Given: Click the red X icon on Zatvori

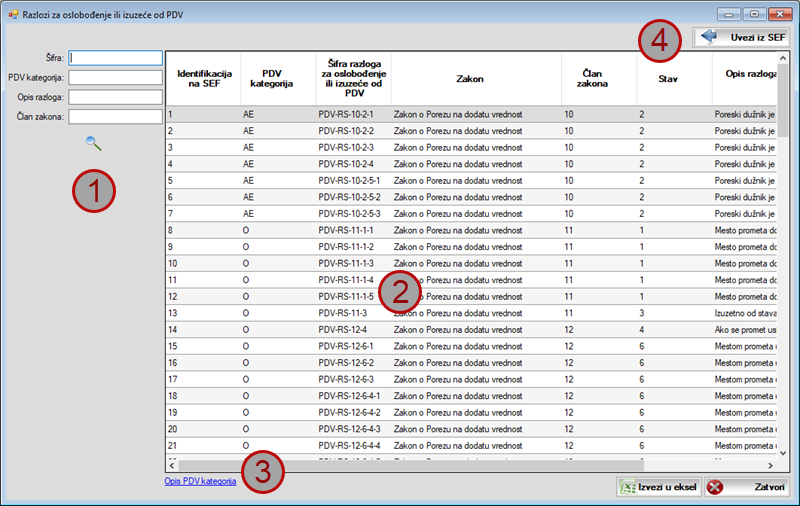Looking at the screenshot, I should [x=715, y=487].
